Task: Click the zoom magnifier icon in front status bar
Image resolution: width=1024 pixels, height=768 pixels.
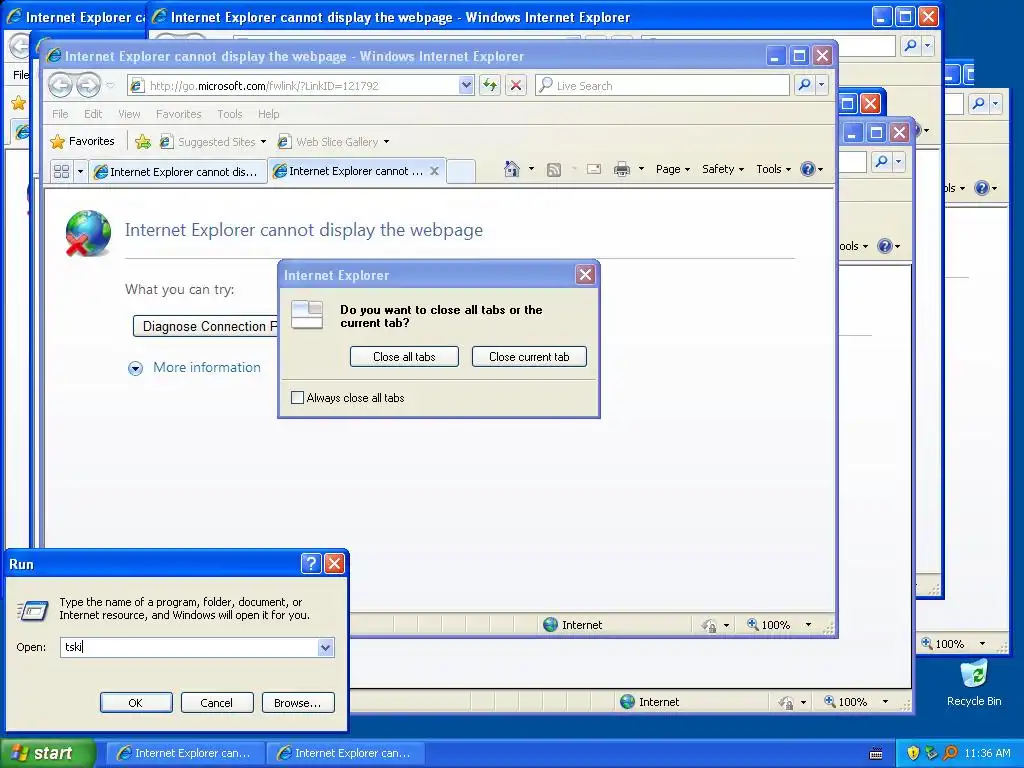Action: [753, 624]
